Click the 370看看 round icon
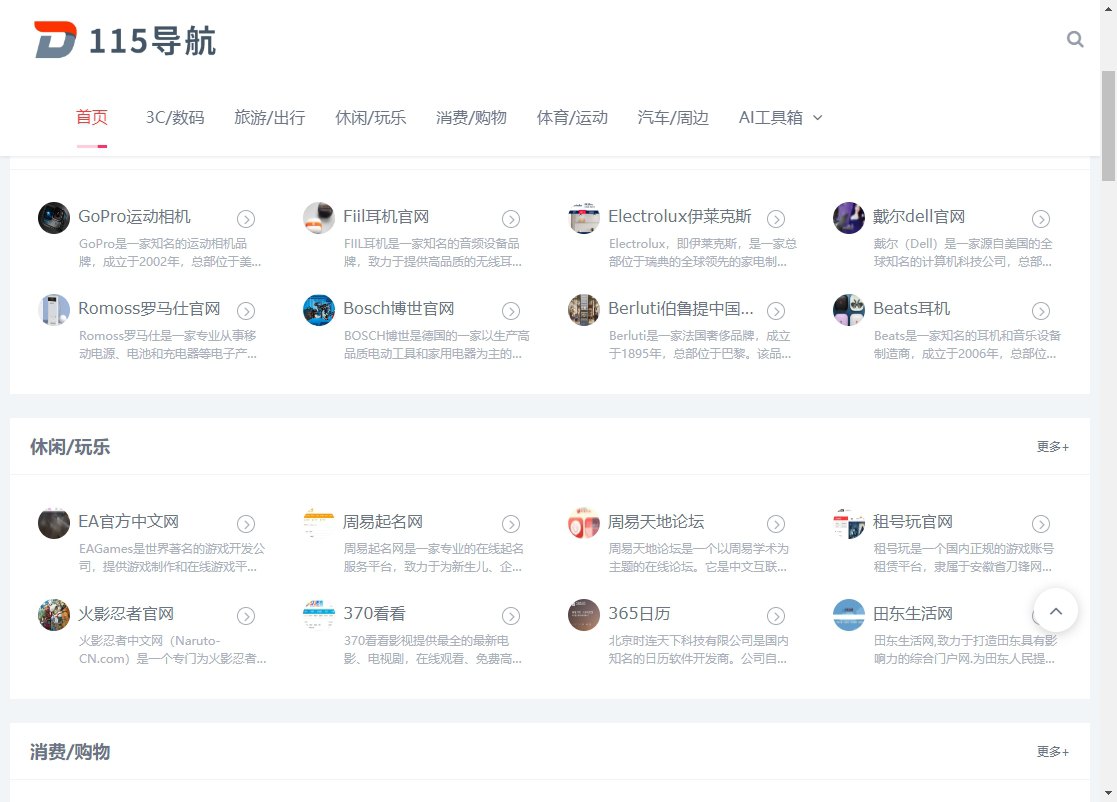 click(319, 615)
